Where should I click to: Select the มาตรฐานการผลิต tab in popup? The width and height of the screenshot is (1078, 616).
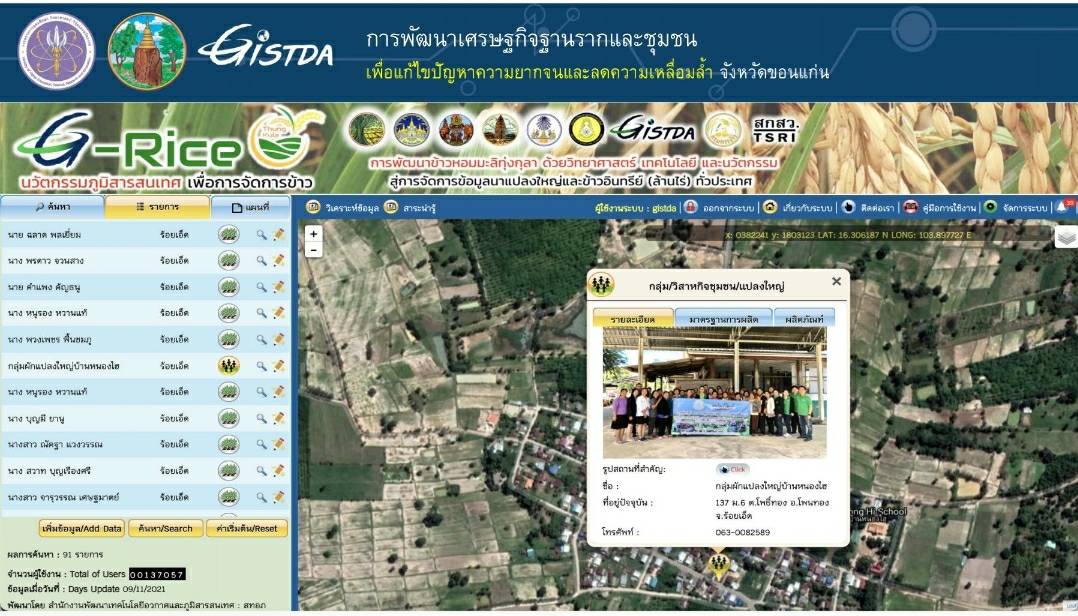[x=723, y=319]
